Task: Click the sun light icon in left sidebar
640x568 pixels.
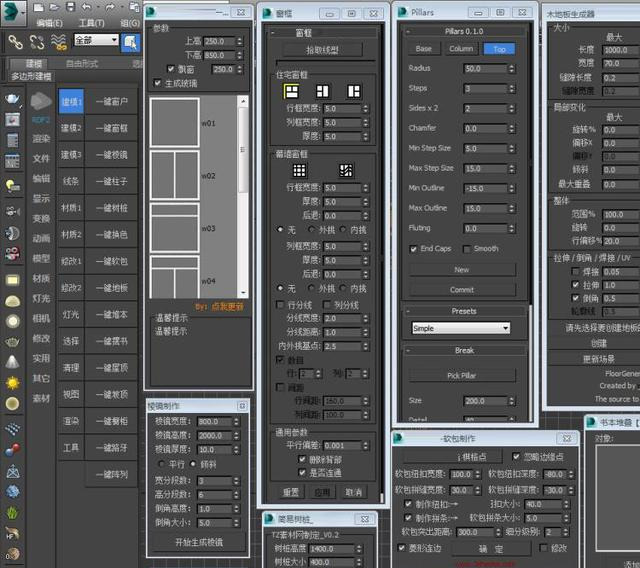Action: [12, 383]
